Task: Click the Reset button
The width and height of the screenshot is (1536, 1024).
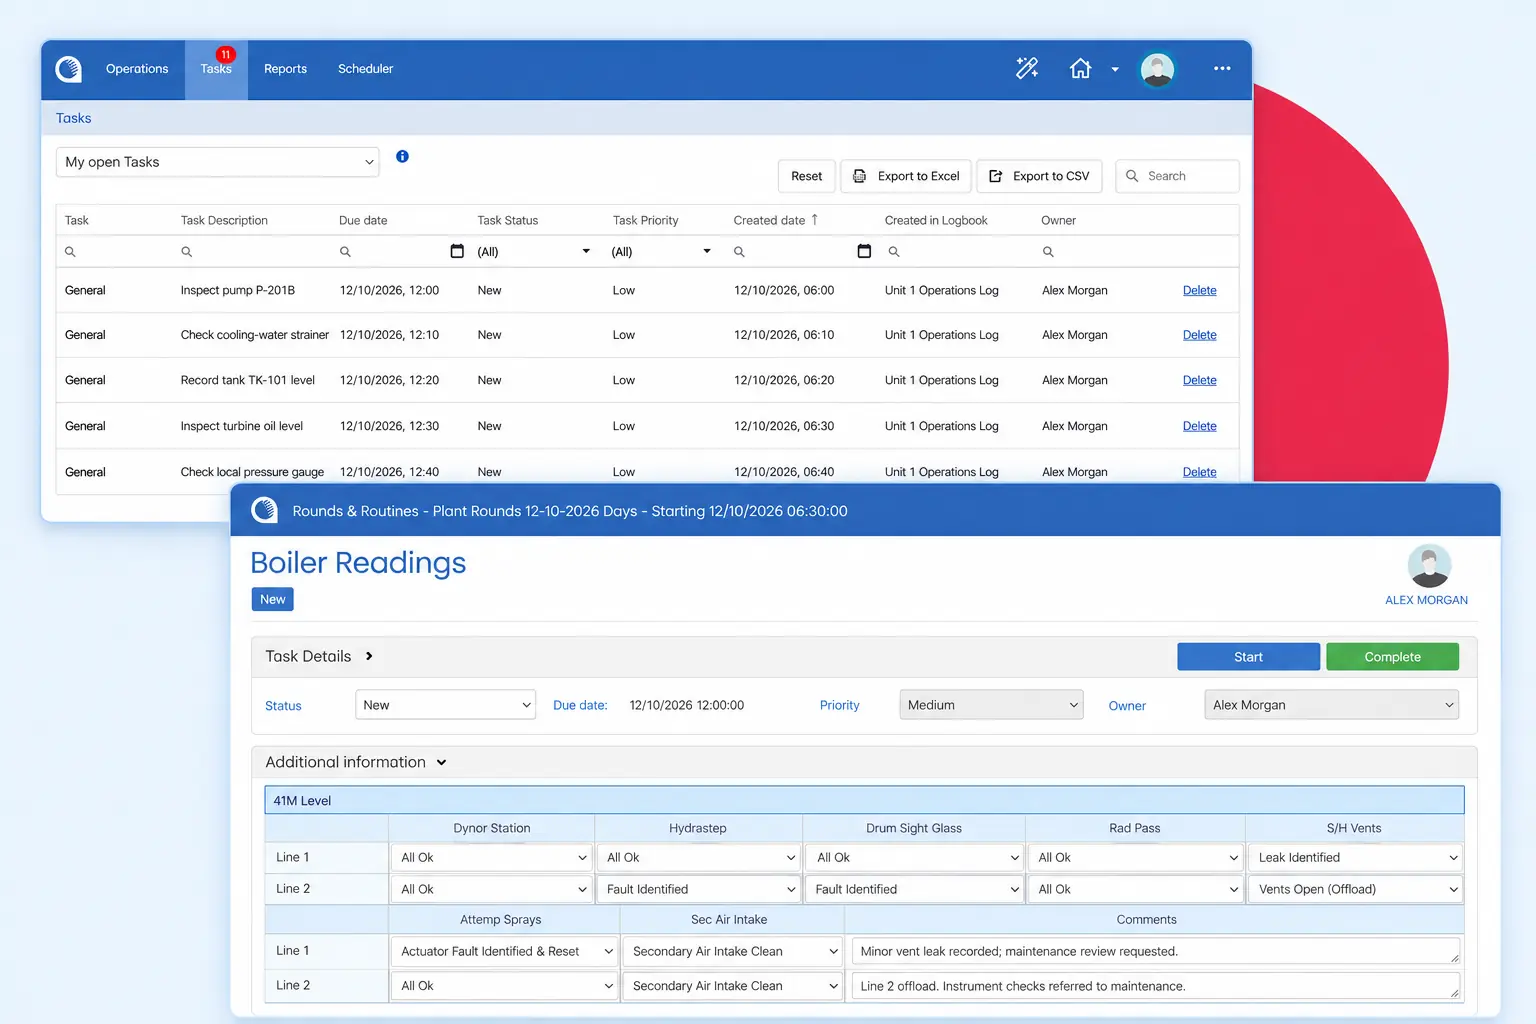Action: [x=806, y=176]
